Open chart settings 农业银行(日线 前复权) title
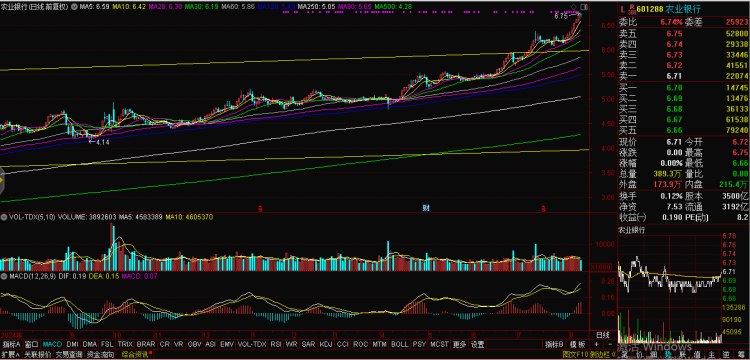Screen dimensions: 750x360 pyautogui.click(x=34, y=7)
